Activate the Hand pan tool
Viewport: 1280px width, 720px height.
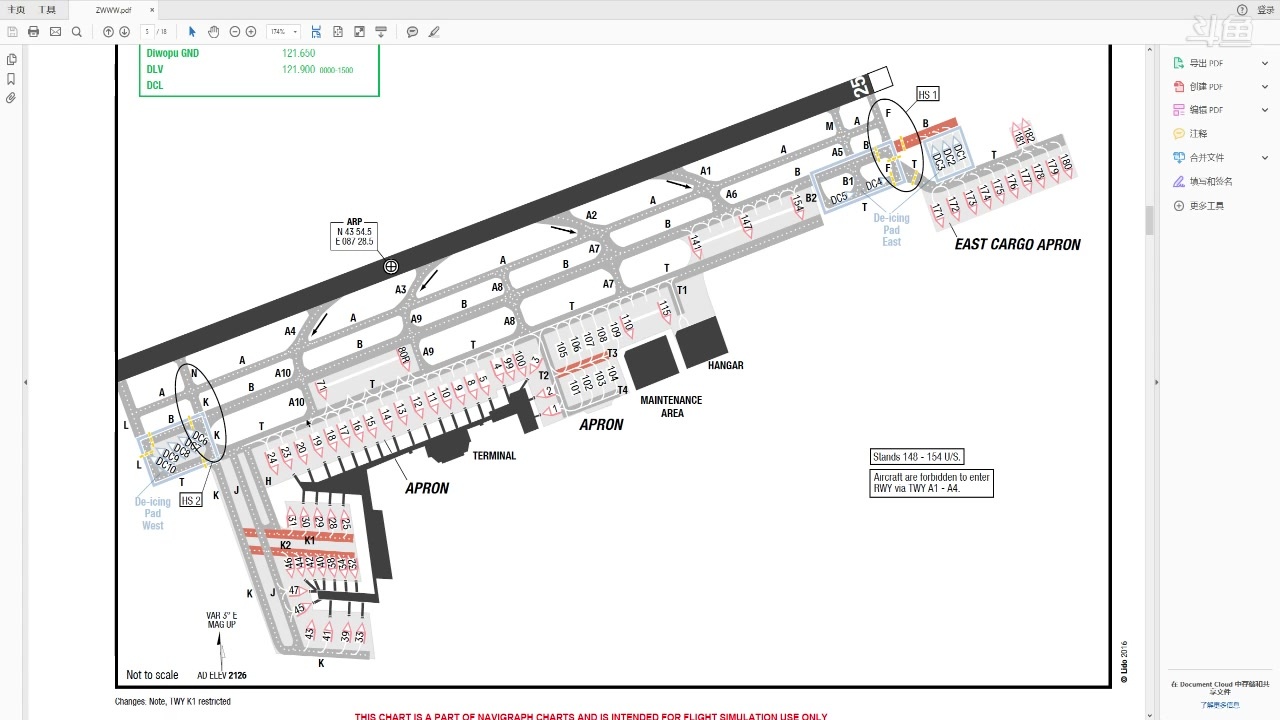[x=214, y=32]
